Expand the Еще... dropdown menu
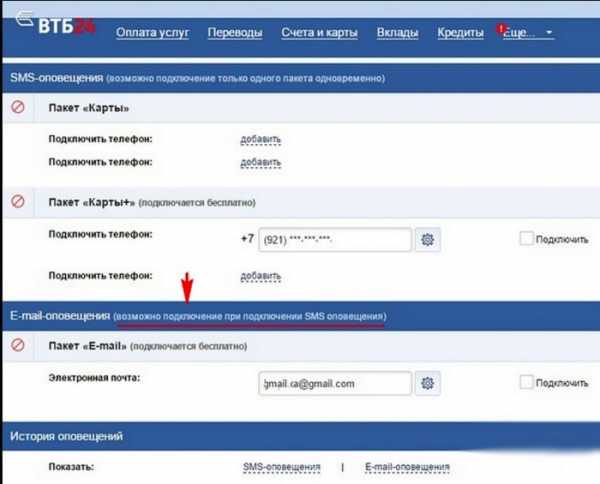This screenshot has height=484, width=600. pyautogui.click(x=526, y=33)
